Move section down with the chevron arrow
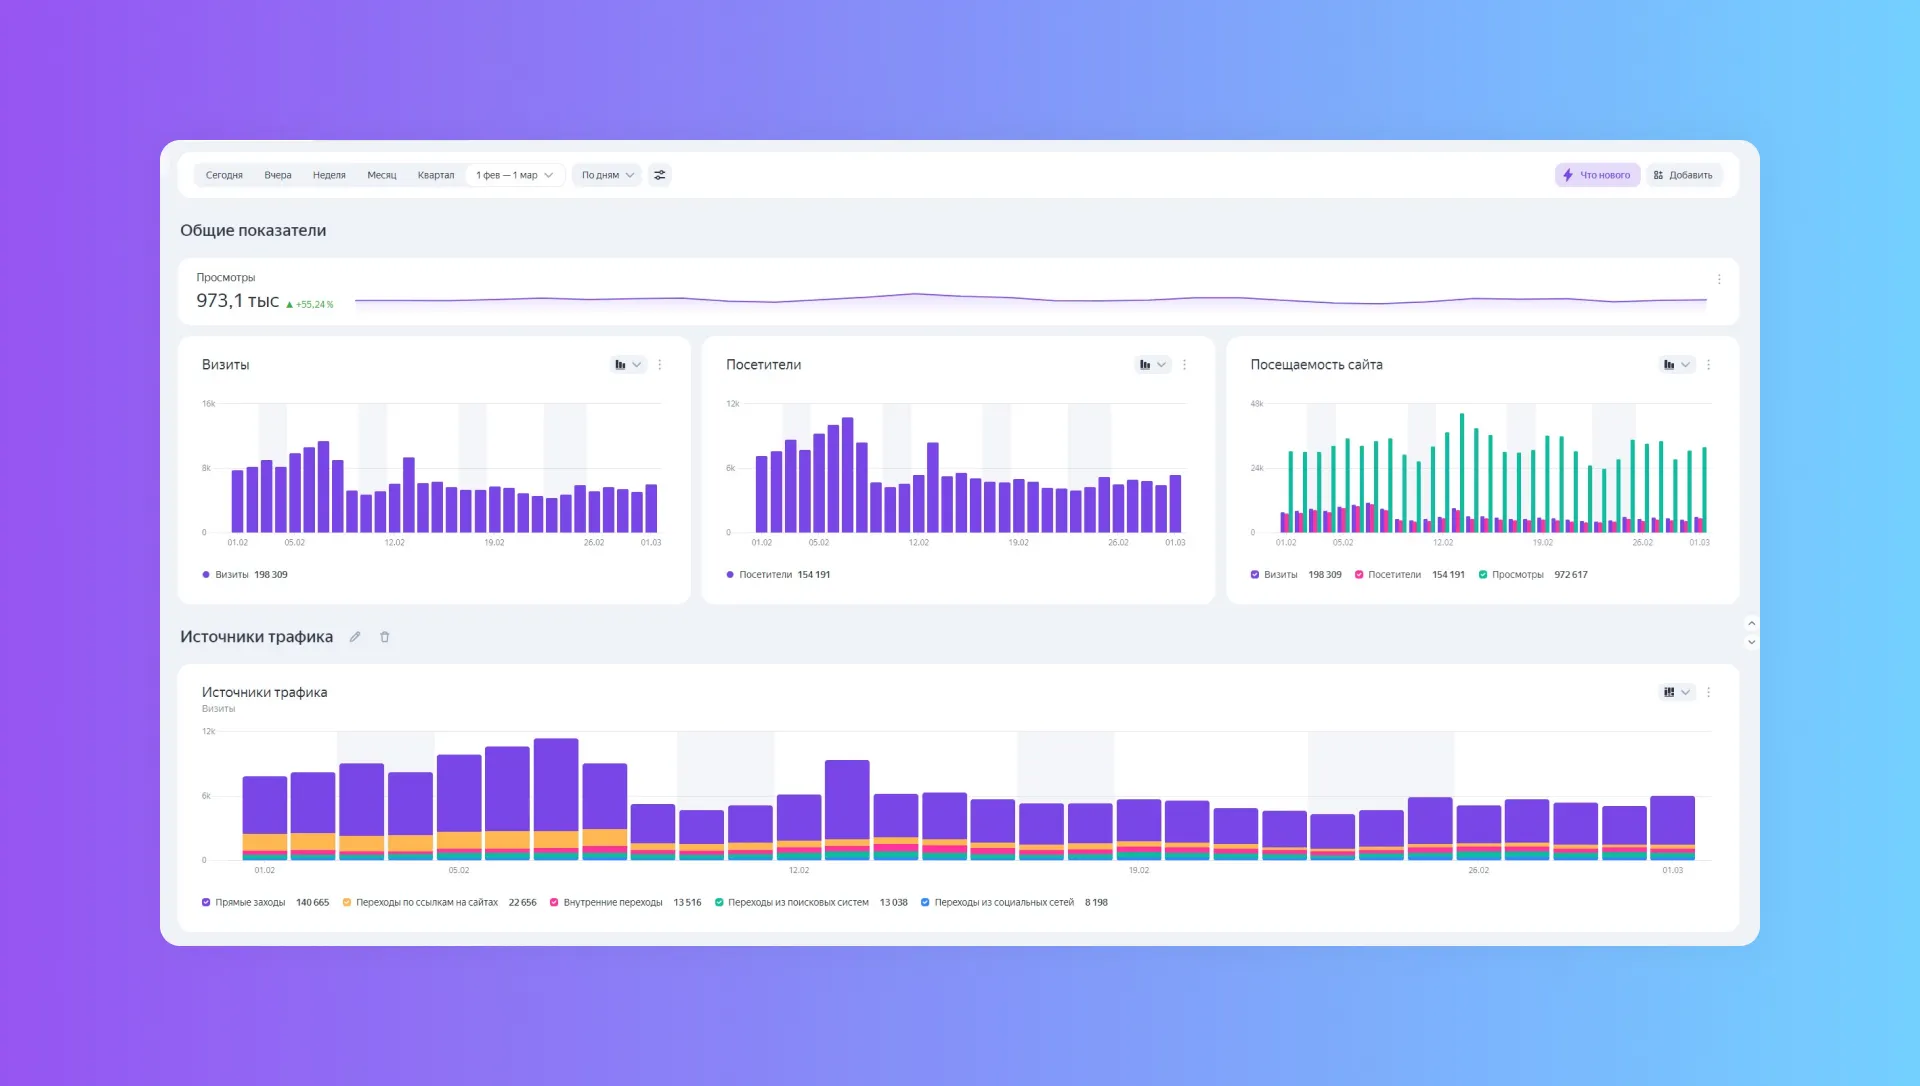This screenshot has height=1086, width=1920. point(1751,642)
